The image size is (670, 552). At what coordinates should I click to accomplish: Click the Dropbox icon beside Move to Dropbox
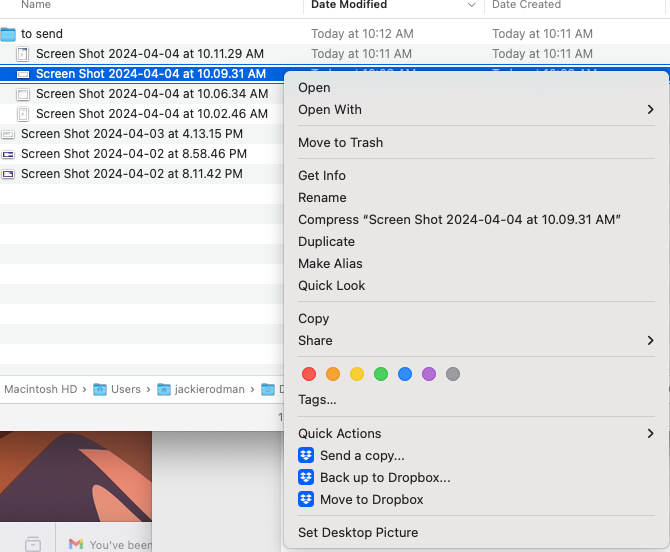(x=306, y=500)
